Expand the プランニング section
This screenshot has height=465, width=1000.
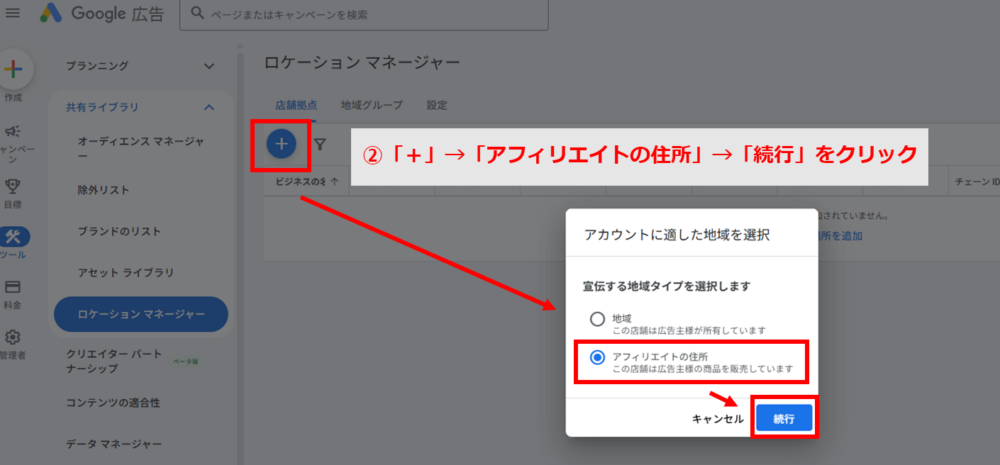click(x=209, y=66)
